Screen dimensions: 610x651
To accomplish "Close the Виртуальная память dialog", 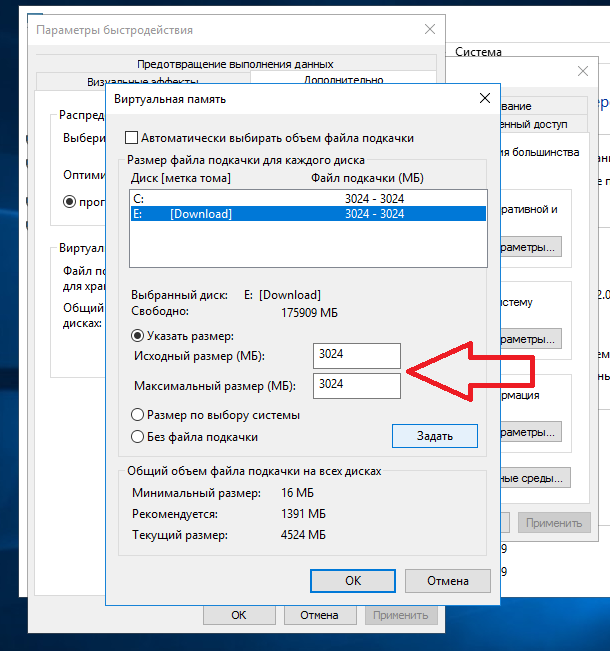I will click(485, 98).
